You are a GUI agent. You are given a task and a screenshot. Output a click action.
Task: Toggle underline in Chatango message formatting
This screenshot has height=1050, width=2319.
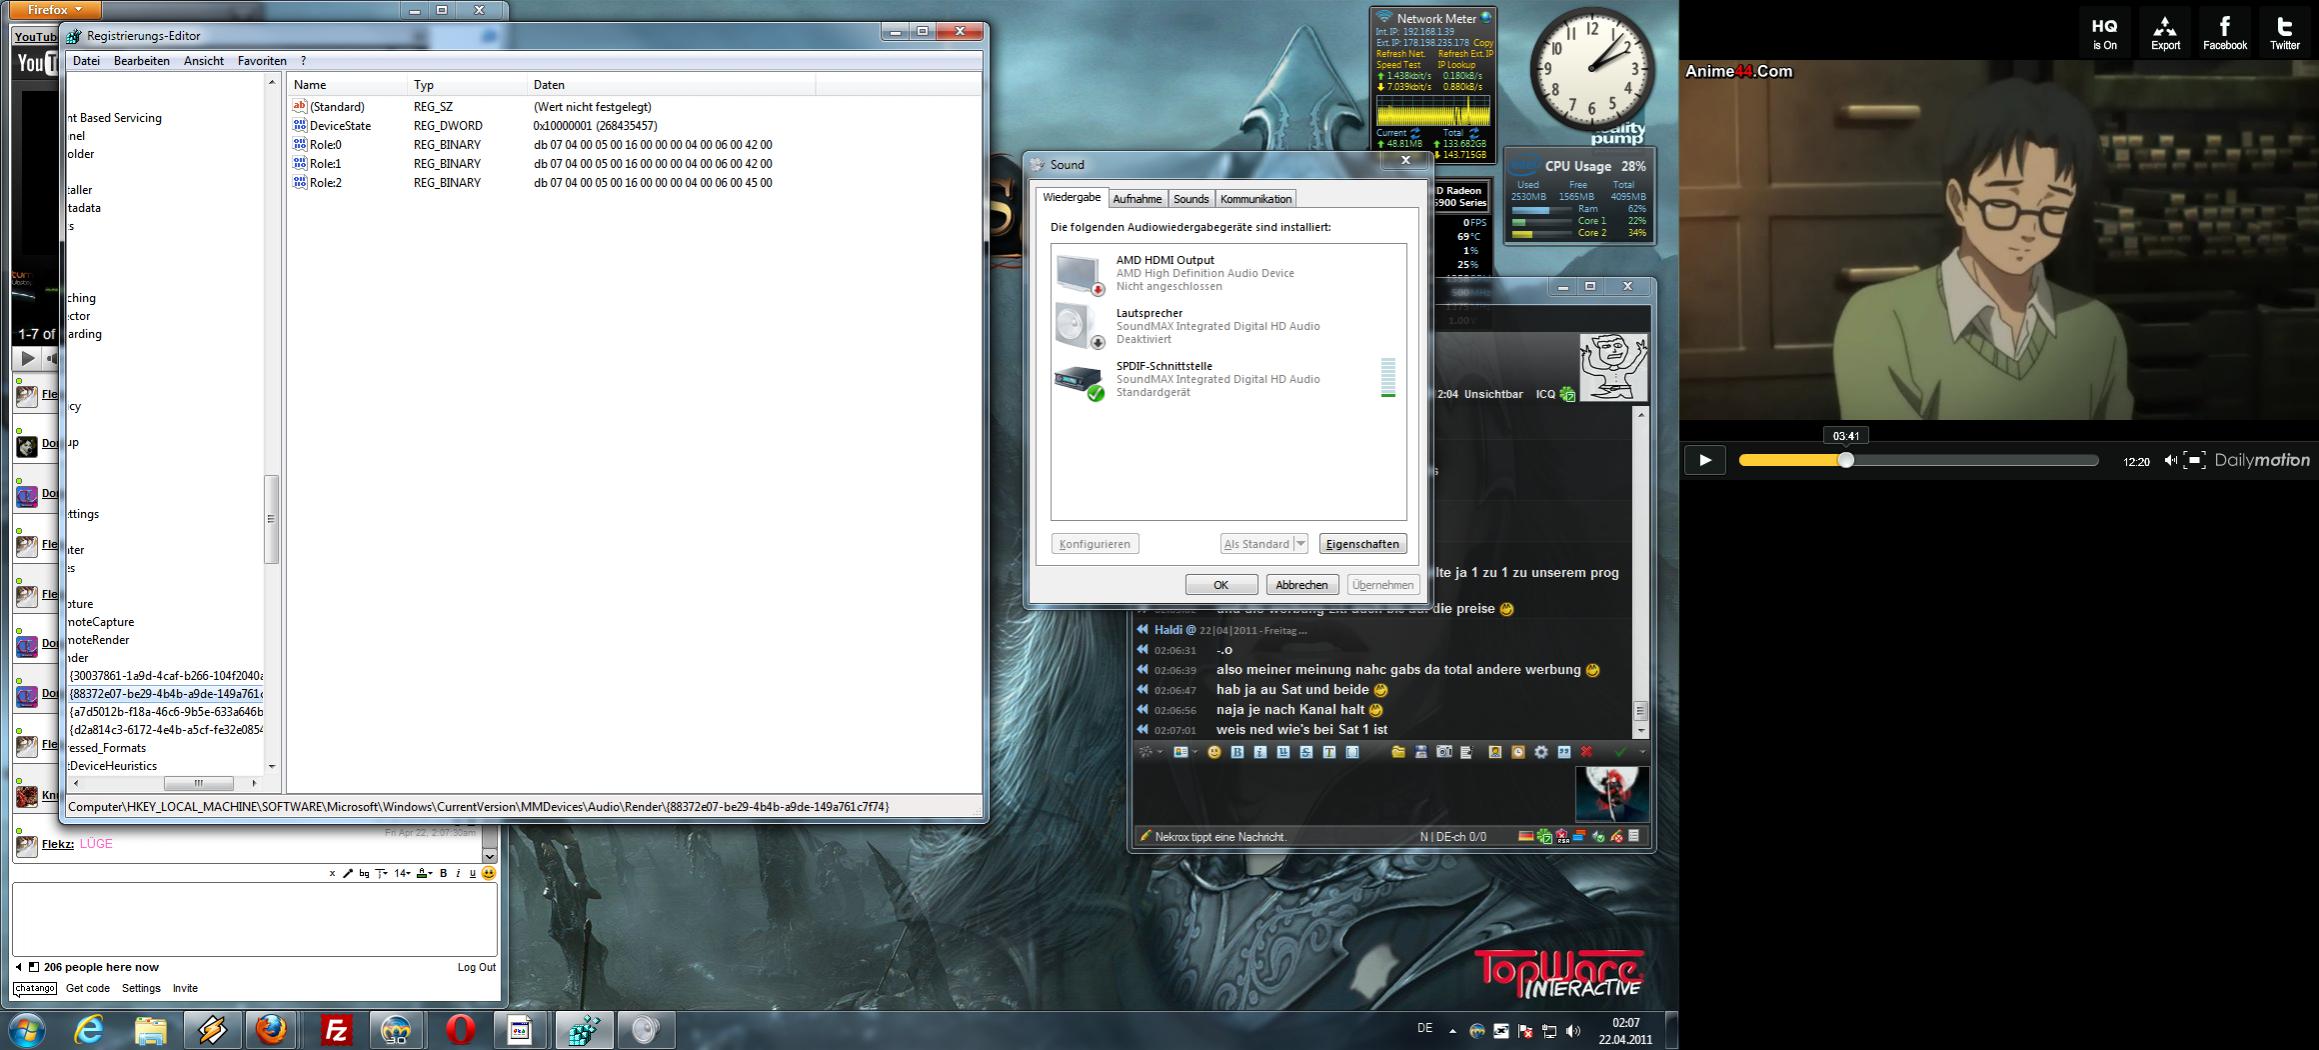coord(472,873)
